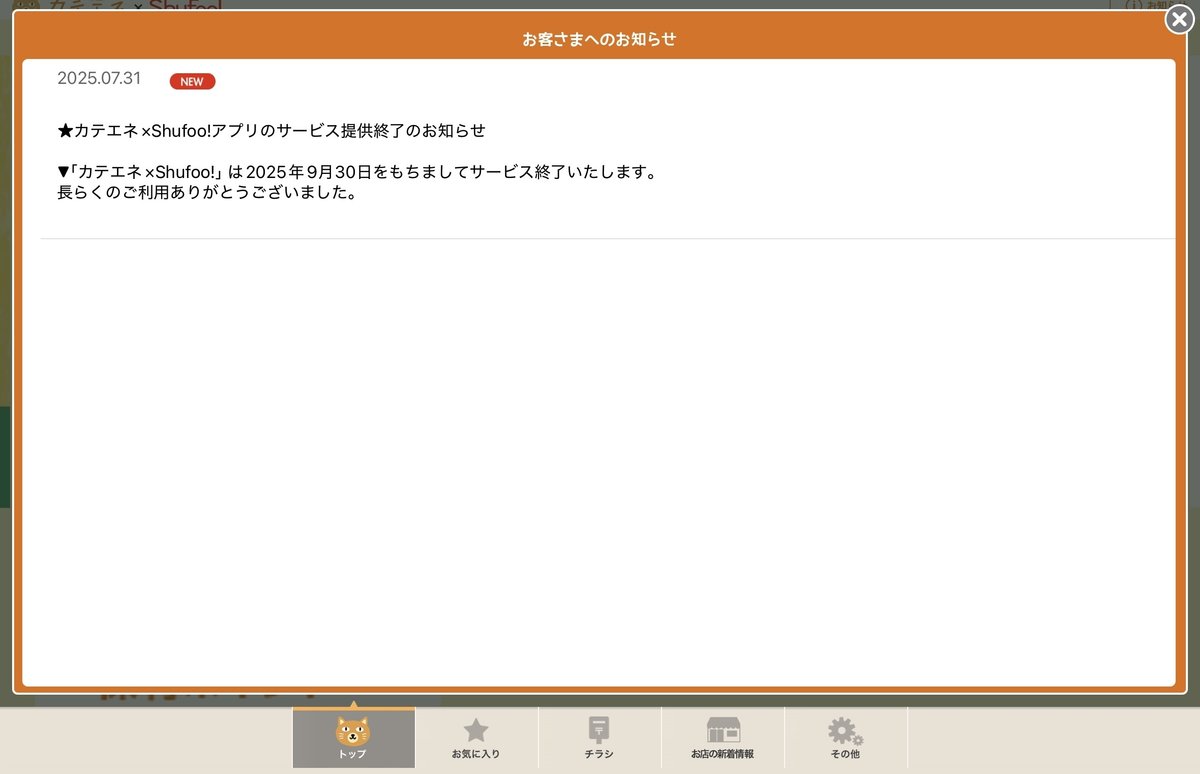Viewport: 1200px width, 774px height.
Task: Click the red NEW badge on the notice
Action: coord(191,81)
